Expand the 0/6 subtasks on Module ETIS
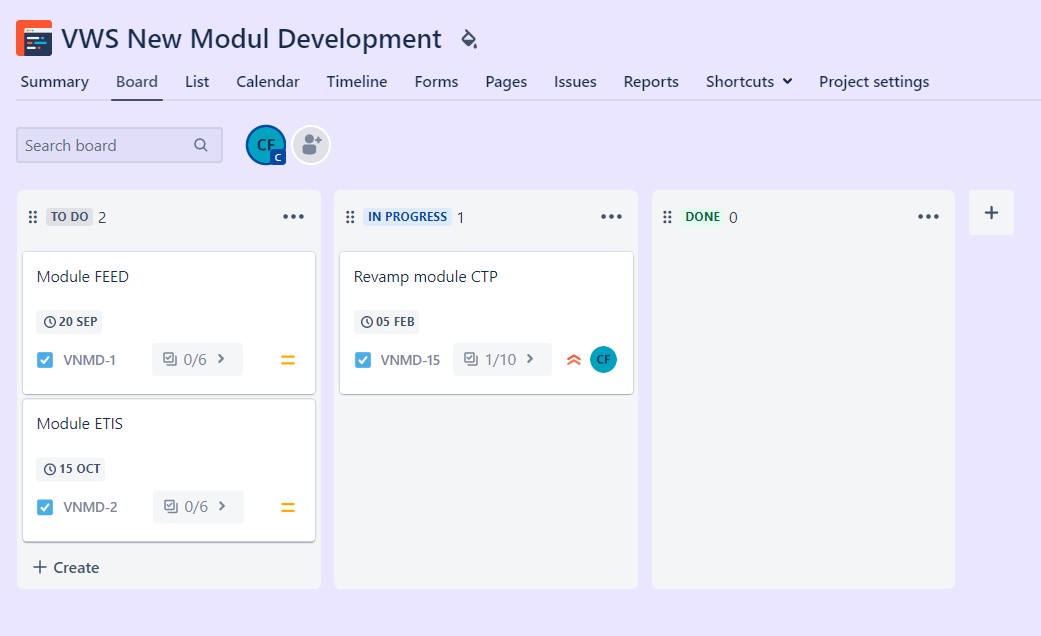The image size is (1041, 636). tap(198, 507)
